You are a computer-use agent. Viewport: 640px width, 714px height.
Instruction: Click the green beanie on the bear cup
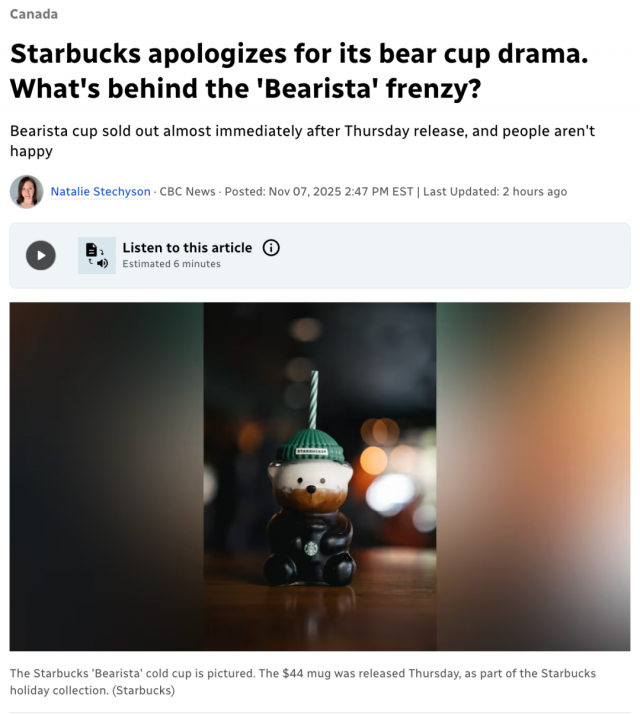(x=311, y=444)
